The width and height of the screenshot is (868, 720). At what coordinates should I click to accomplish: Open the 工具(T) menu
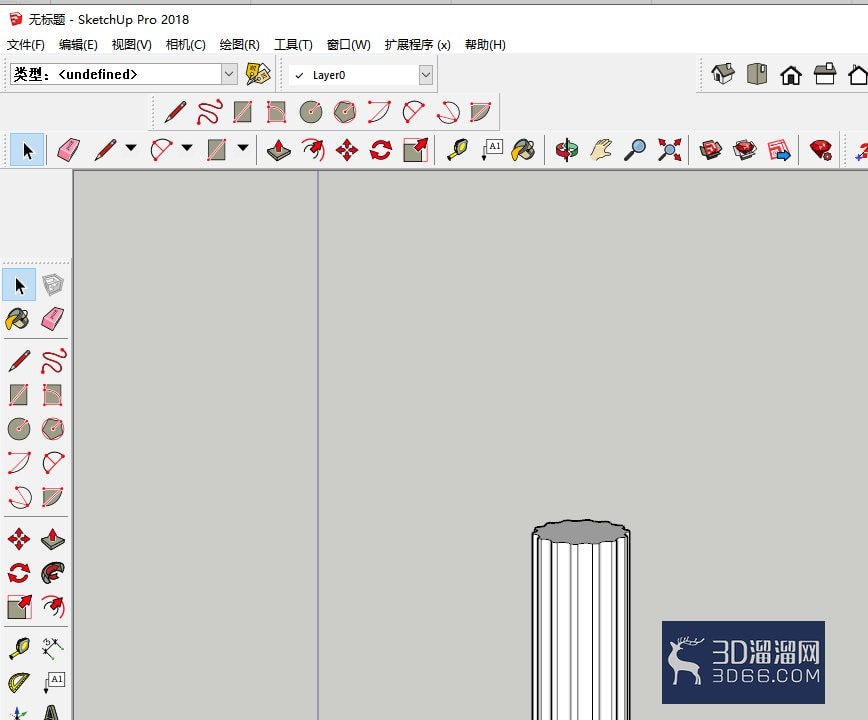293,44
